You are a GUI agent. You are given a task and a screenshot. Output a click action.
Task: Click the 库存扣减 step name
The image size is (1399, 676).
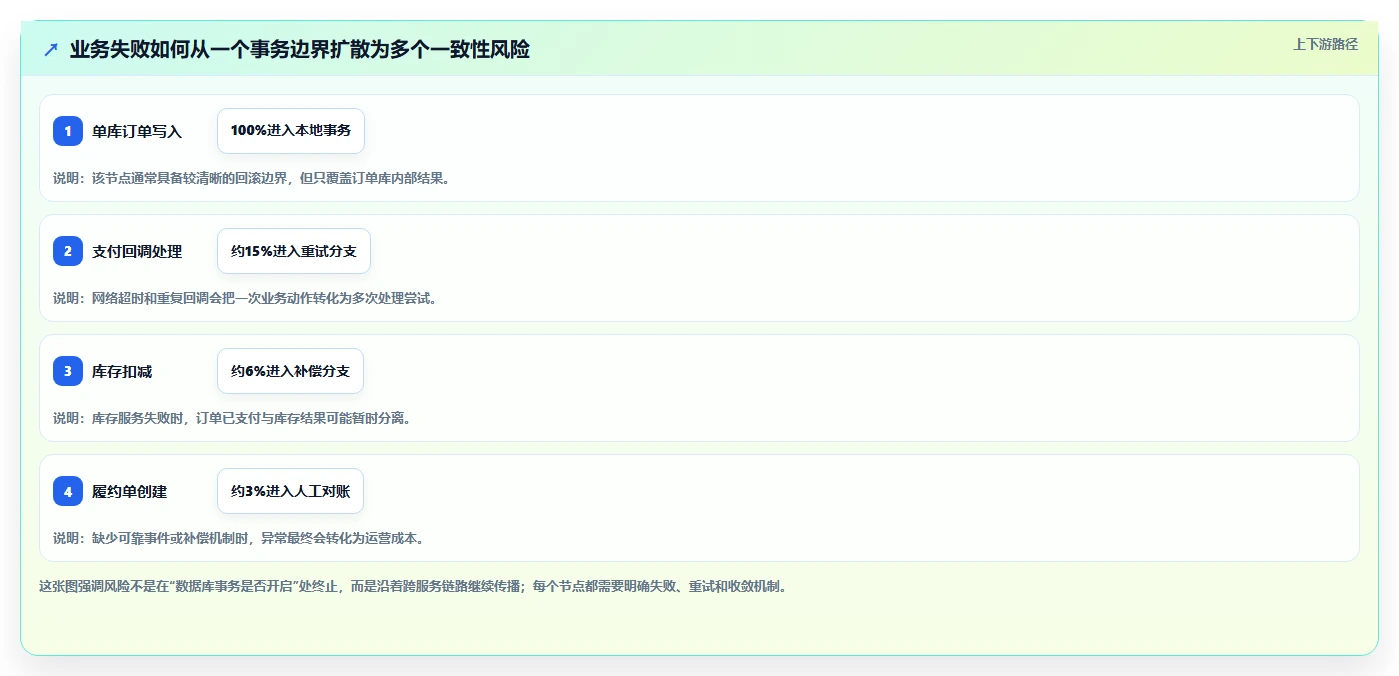pos(122,371)
